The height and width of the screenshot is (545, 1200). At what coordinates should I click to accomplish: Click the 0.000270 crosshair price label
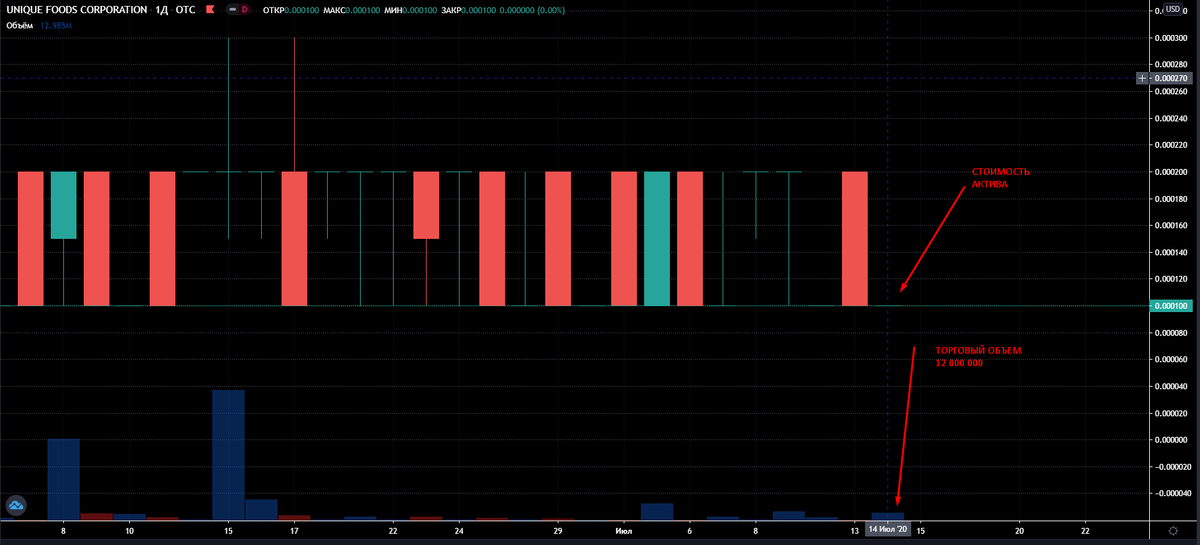1171,78
